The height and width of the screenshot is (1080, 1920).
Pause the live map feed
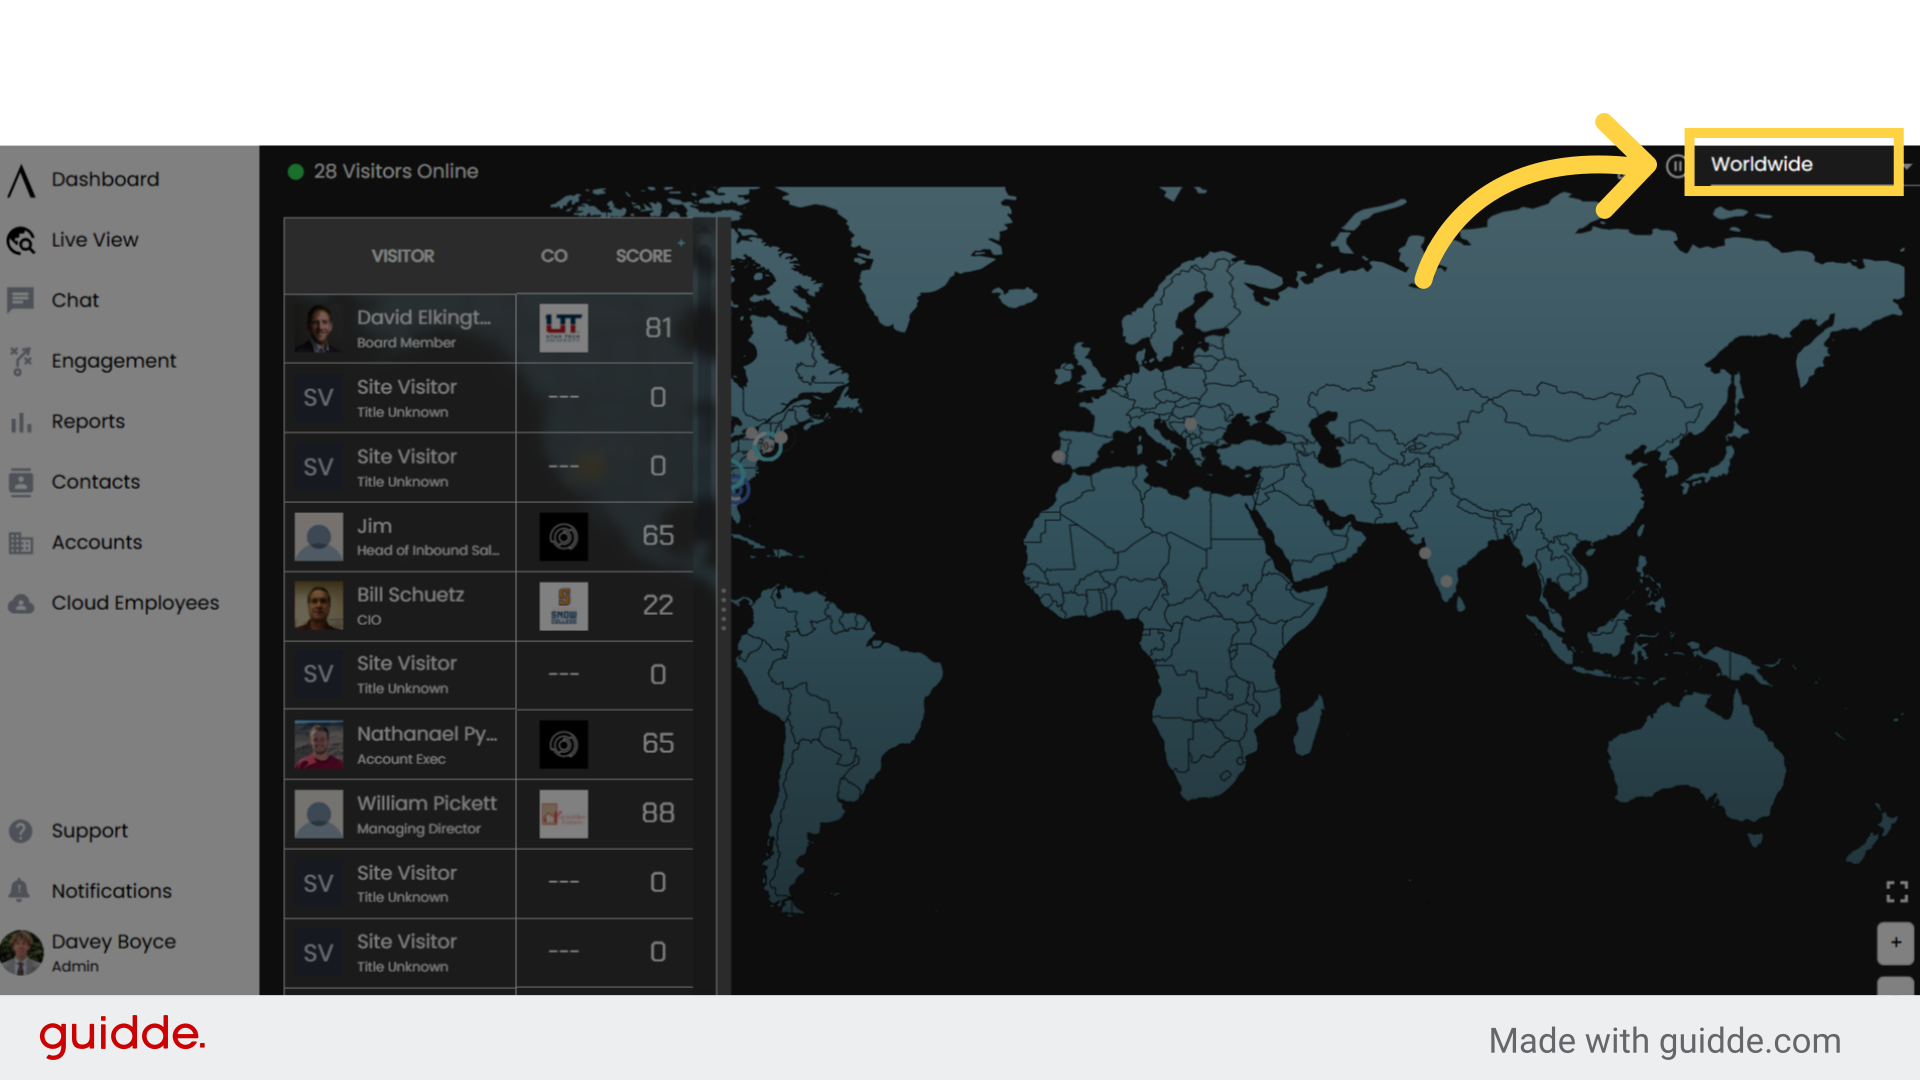point(1677,166)
